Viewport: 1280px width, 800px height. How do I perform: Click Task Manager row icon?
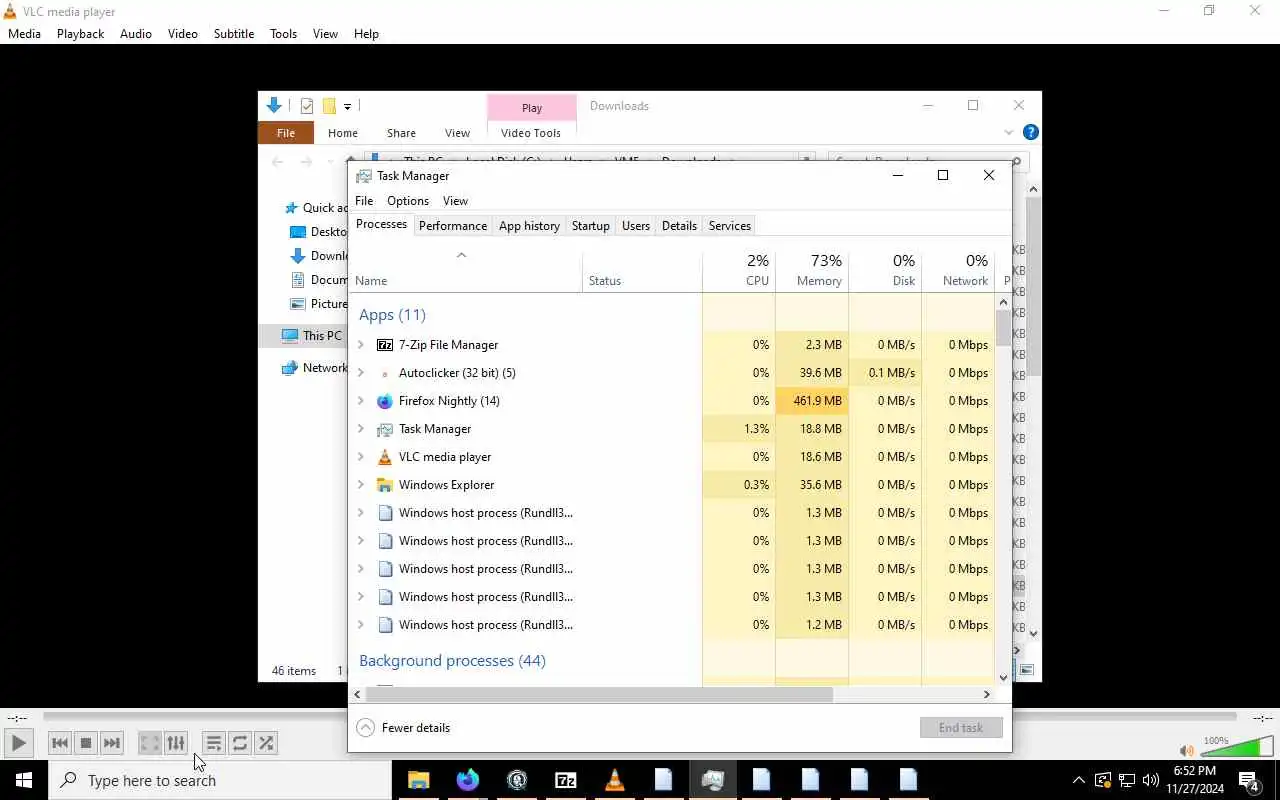pos(385,429)
